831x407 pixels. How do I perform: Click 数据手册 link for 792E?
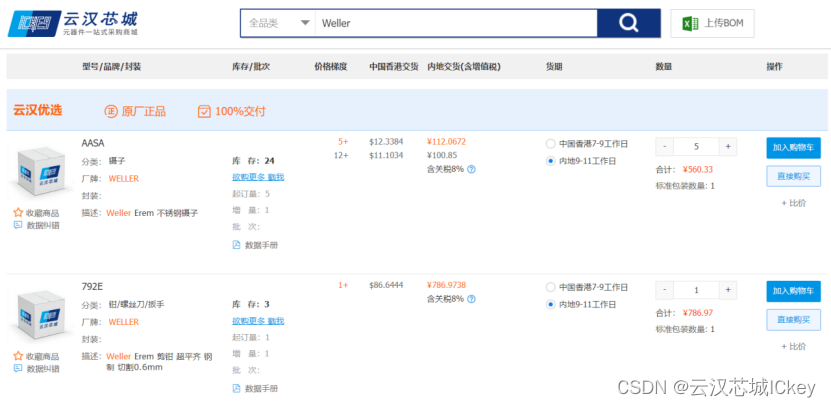(x=261, y=388)
